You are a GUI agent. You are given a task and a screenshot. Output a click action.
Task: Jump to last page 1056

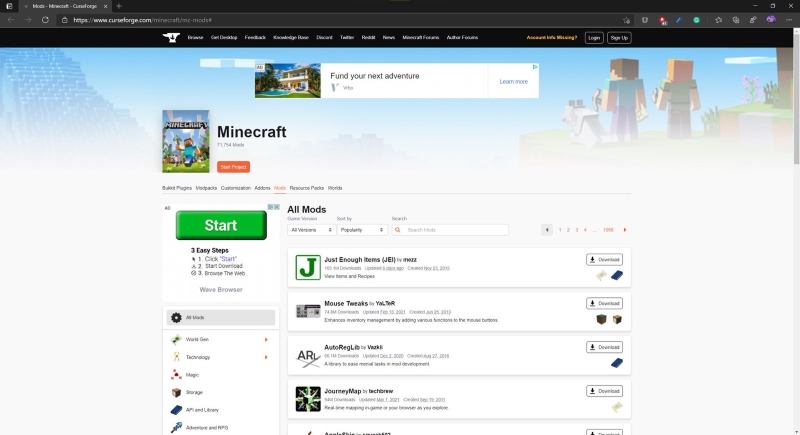point(608,230)
